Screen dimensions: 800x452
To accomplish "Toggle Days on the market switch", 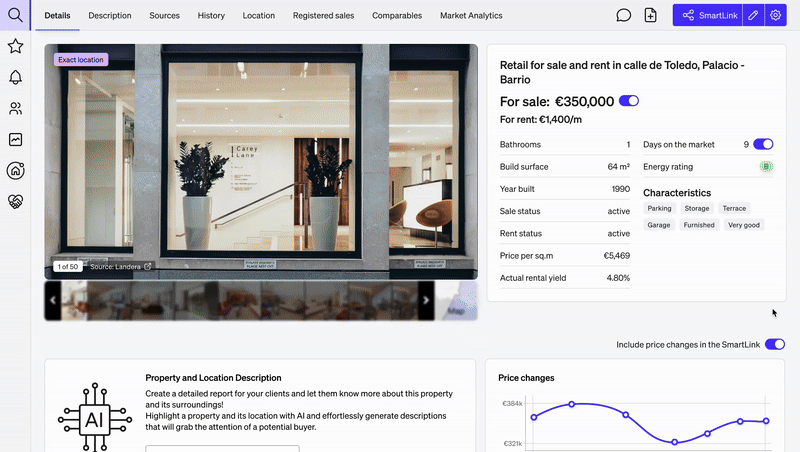I will pos(763,144).
